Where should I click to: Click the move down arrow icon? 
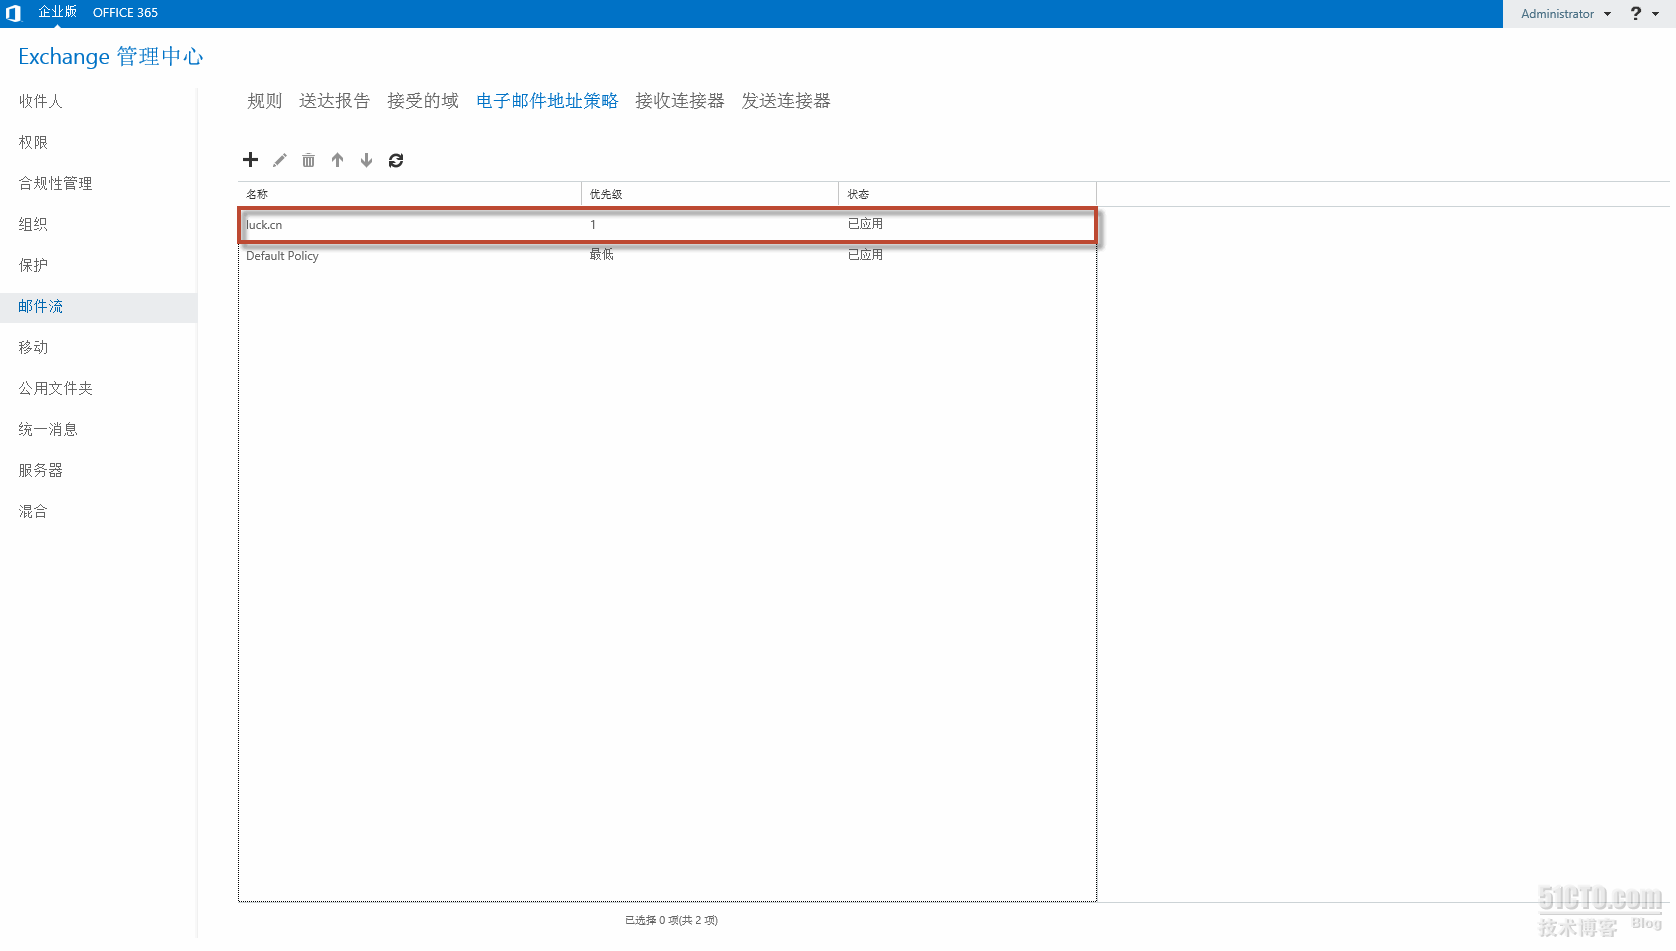[x=367, y=160]
